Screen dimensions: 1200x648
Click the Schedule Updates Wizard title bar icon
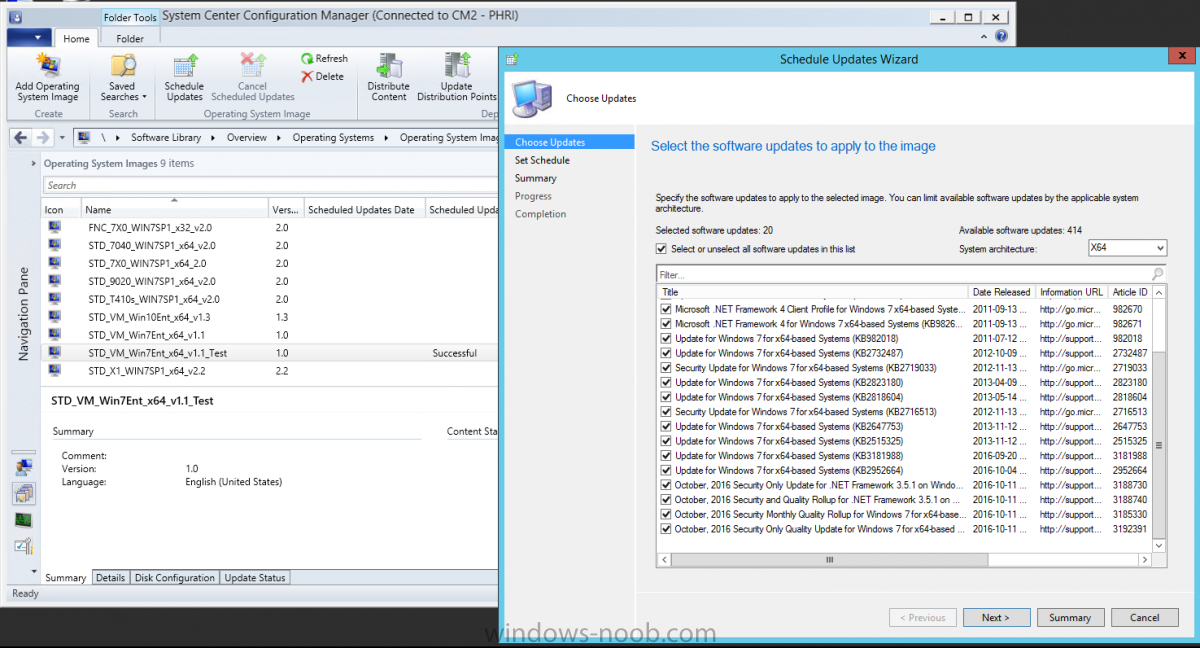[512, 59]
